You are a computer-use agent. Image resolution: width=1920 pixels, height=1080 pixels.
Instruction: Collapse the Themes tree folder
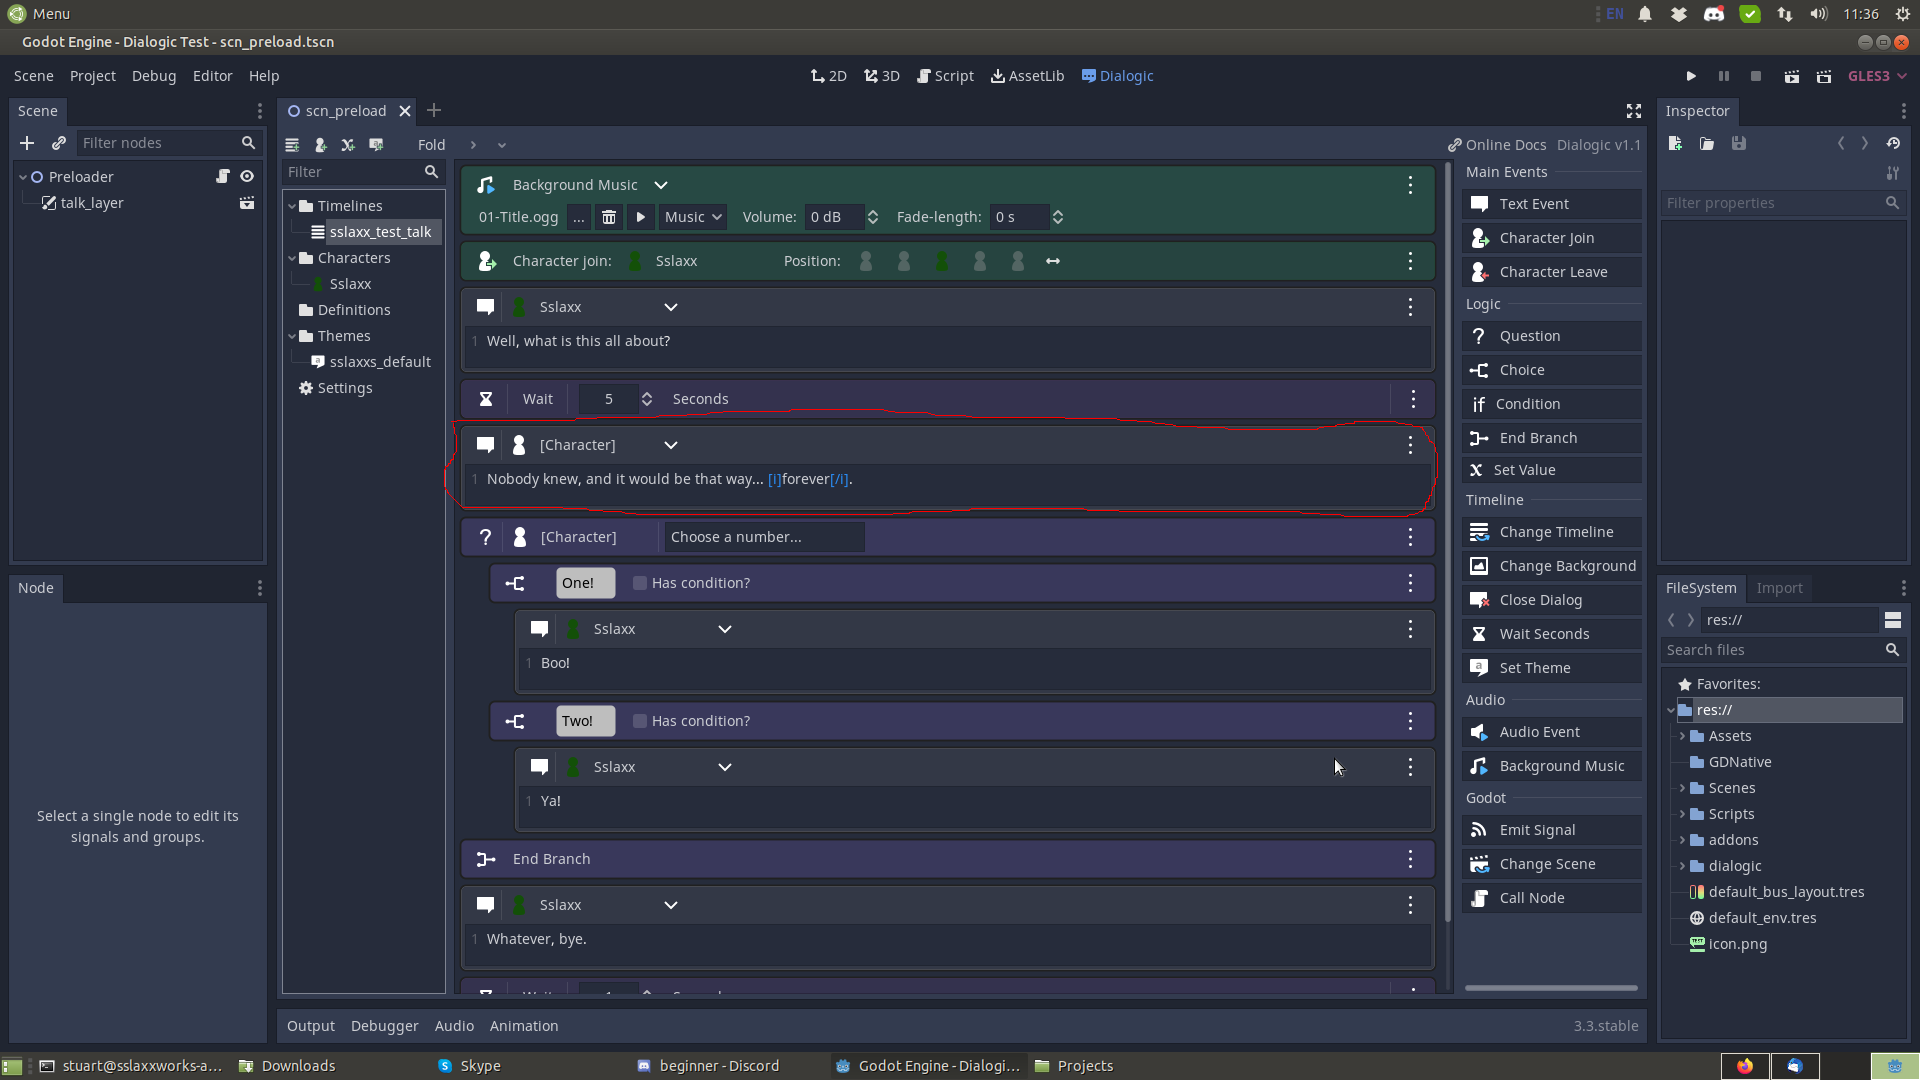tap(293, 336)
